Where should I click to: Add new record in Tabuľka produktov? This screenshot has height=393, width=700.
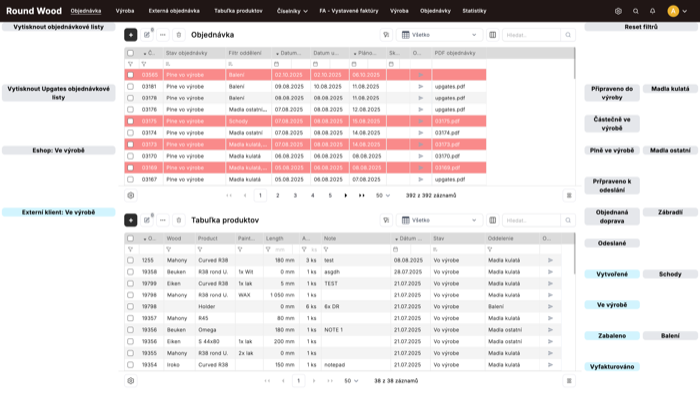tap(131, 220)
